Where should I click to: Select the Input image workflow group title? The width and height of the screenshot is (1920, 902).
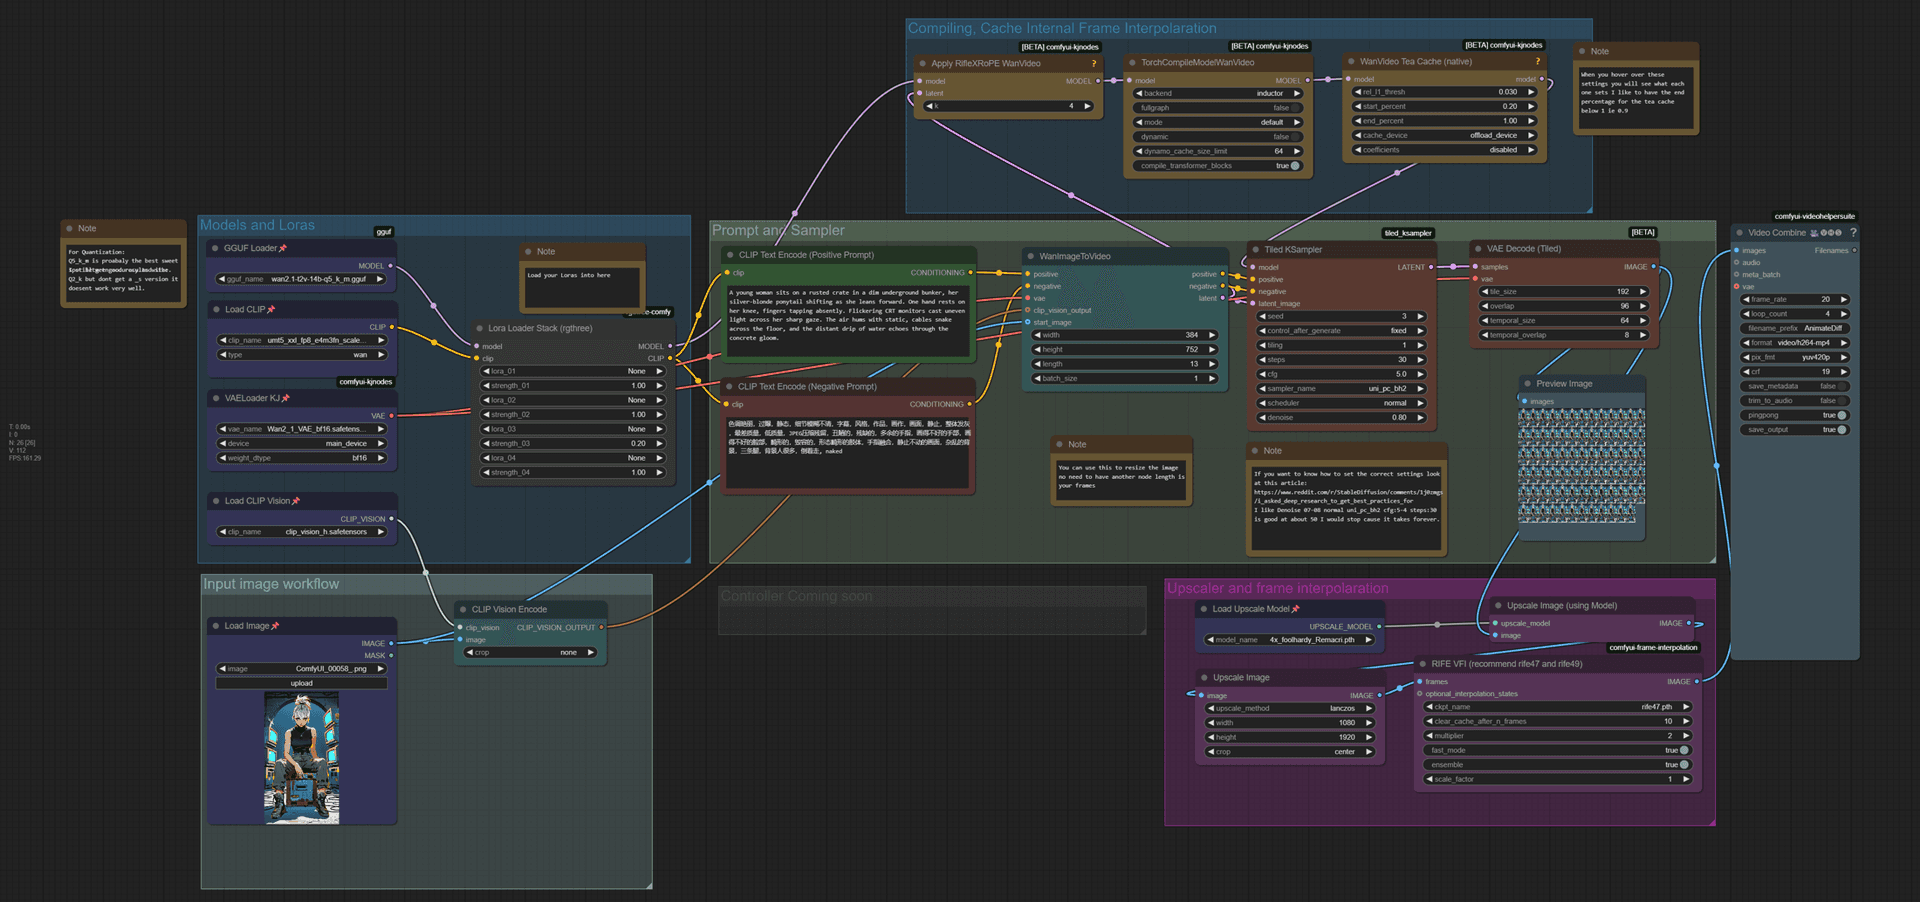pos(271,584)
